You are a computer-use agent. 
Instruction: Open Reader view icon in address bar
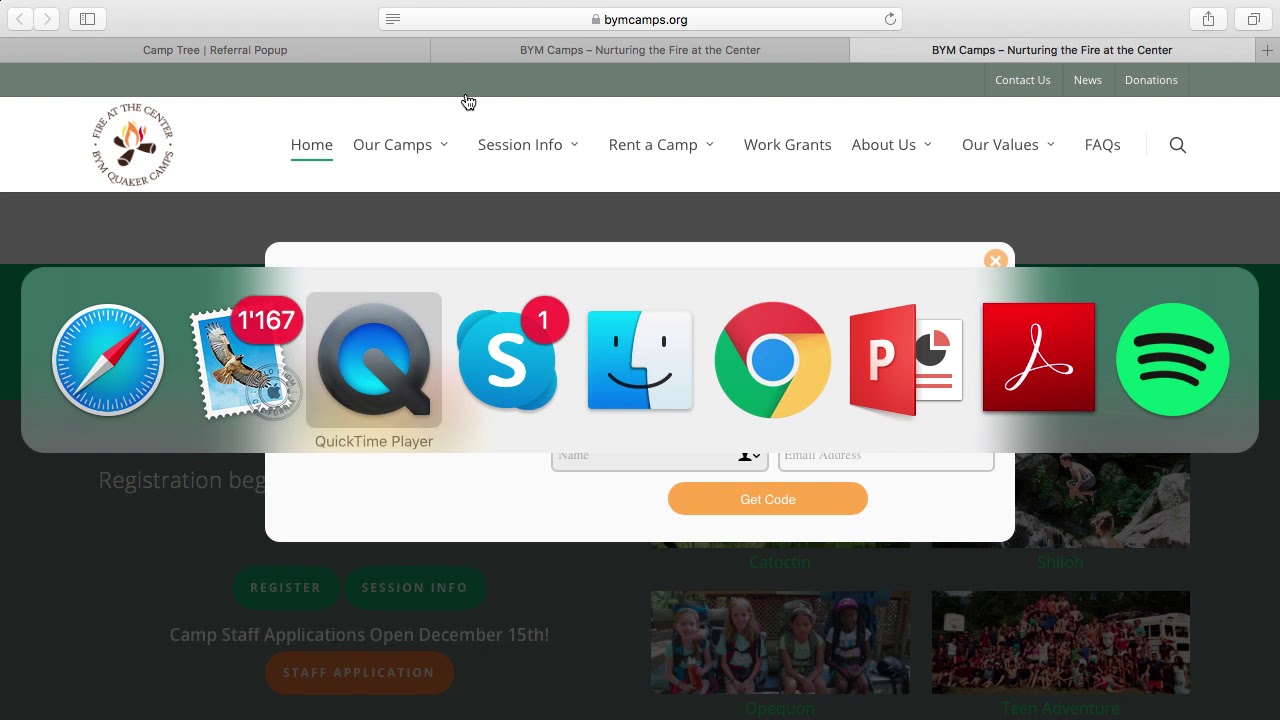(x=393, y=19)
